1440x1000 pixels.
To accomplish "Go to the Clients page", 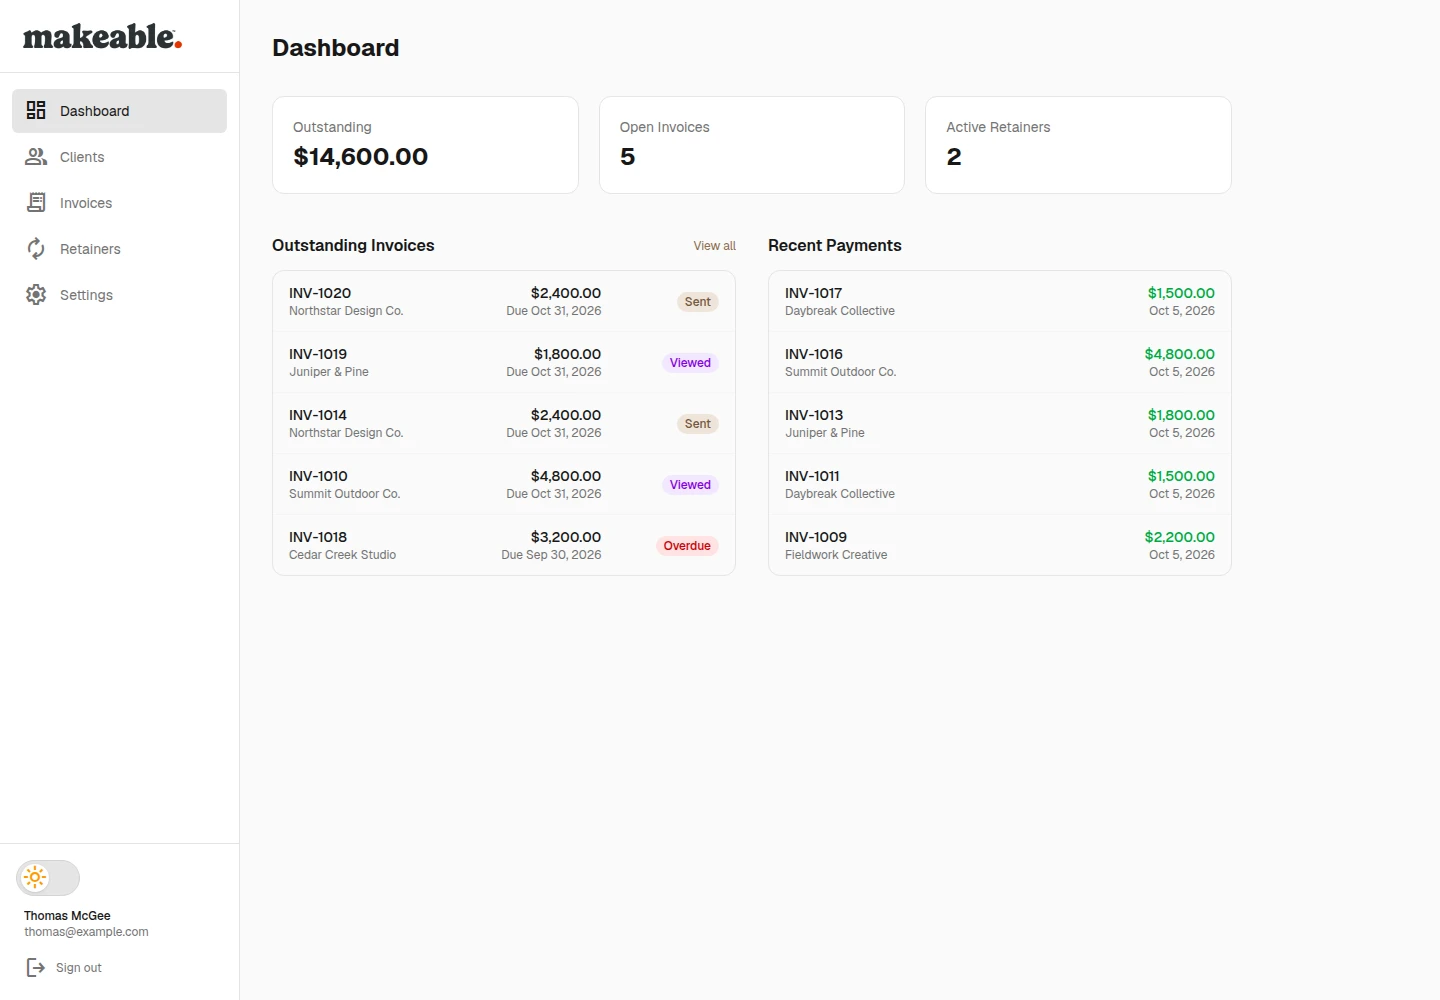I will [x=119, y=157].
